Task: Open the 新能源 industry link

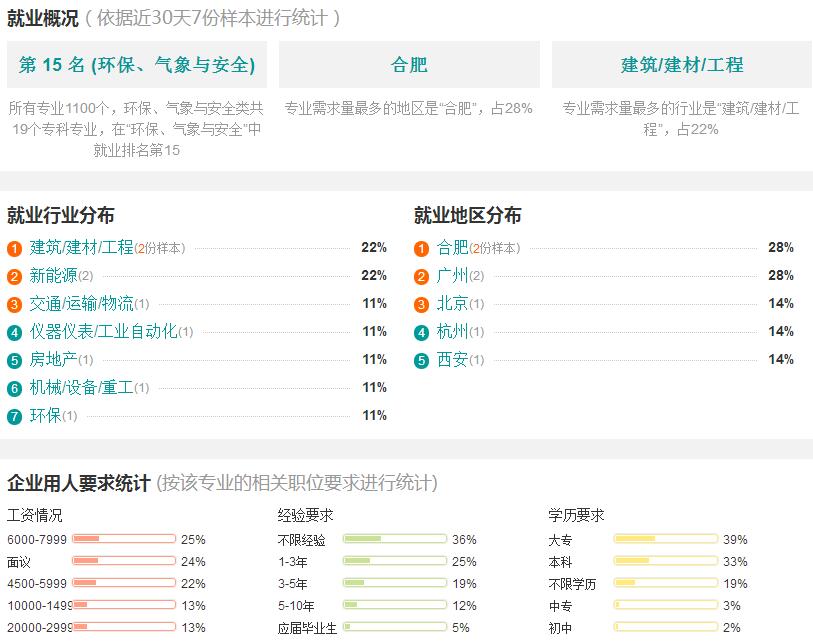Action: 53,275
